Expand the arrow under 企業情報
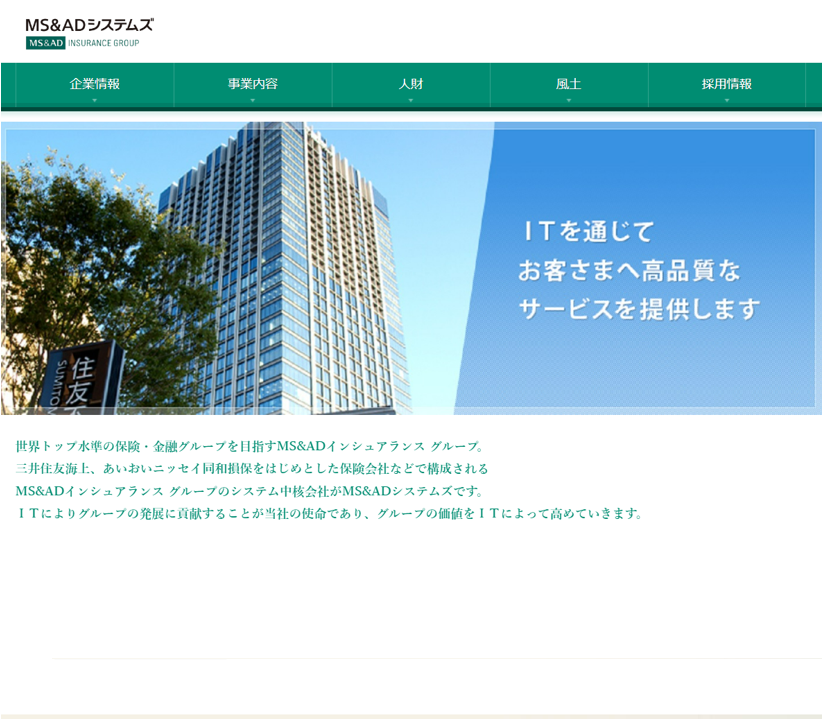Viewport: 822px width, 719px height. coord(95,100)
